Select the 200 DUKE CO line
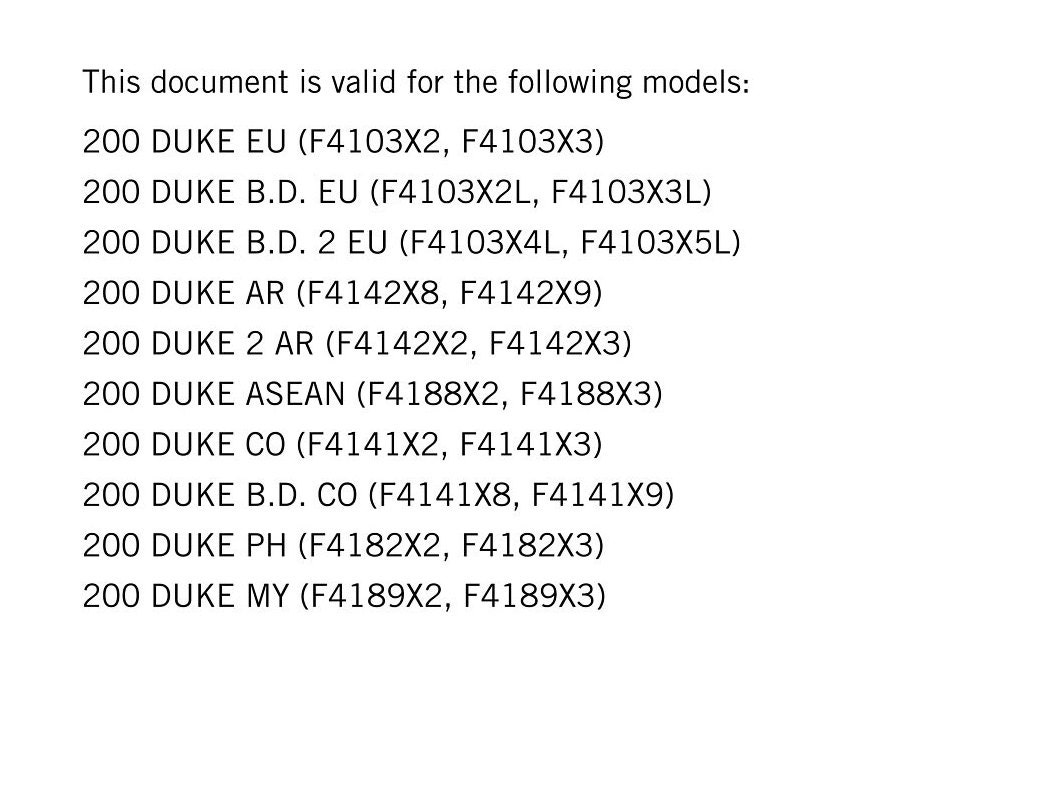 (x=342, y=445)
